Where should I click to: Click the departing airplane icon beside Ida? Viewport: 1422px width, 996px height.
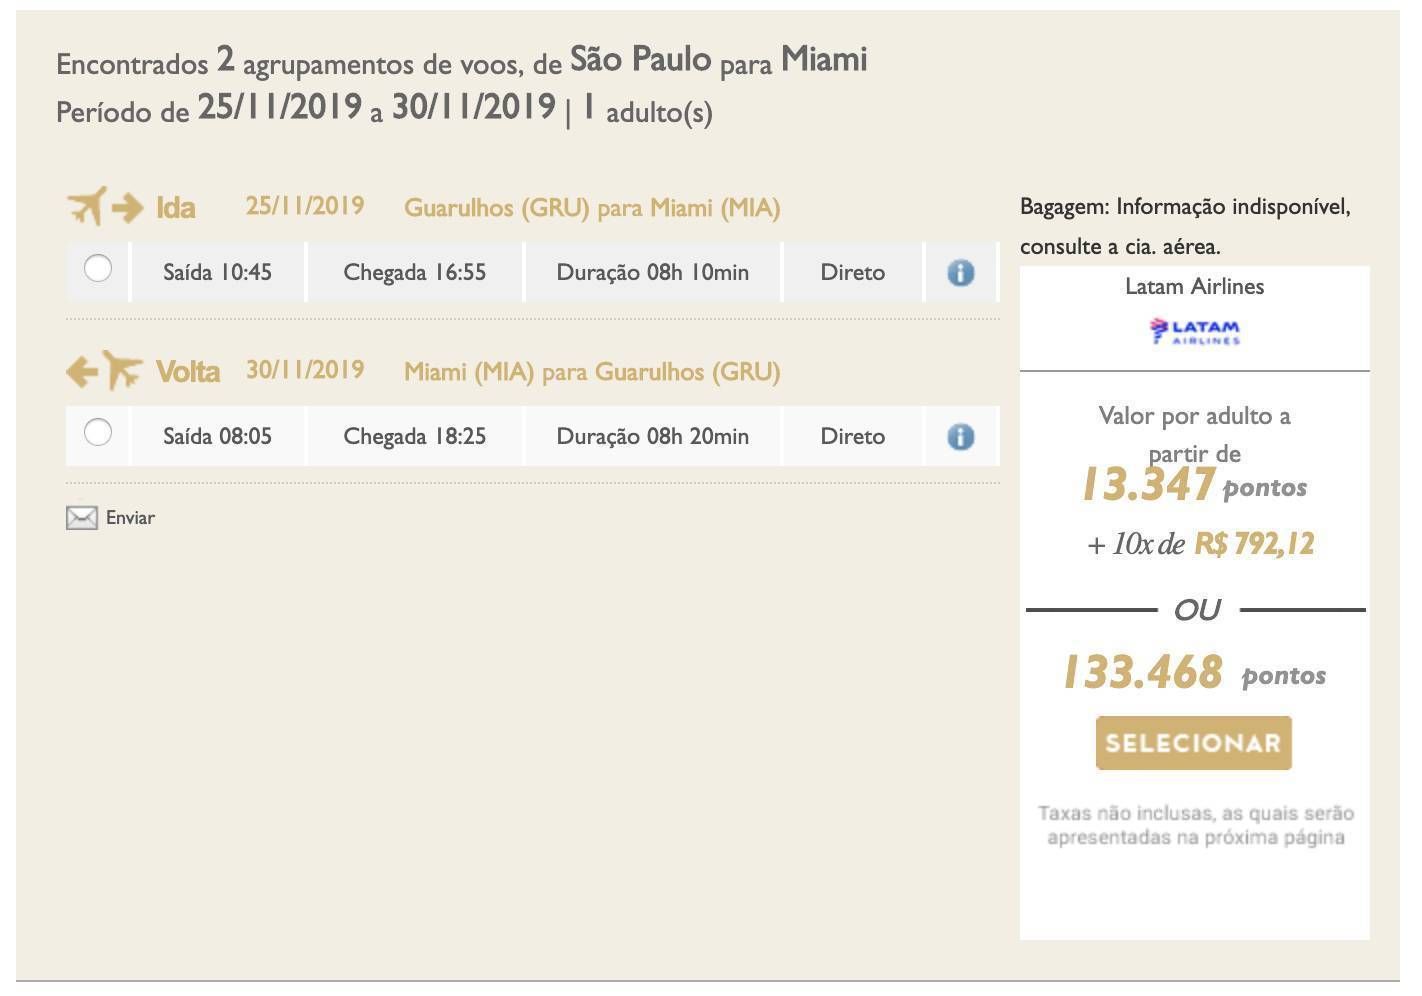(x=87, y=207)
